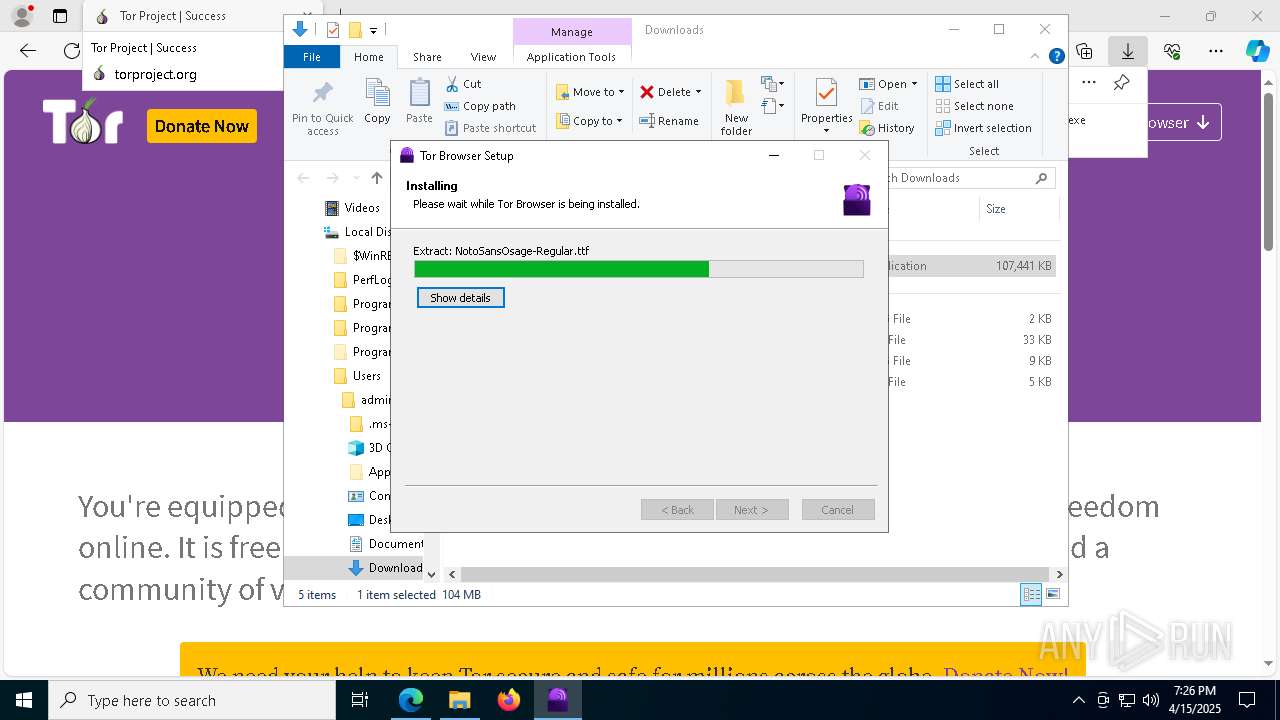The image size is (1280, 720).
Task: Click the Cancel button in Tor setup
Action: 838,510
